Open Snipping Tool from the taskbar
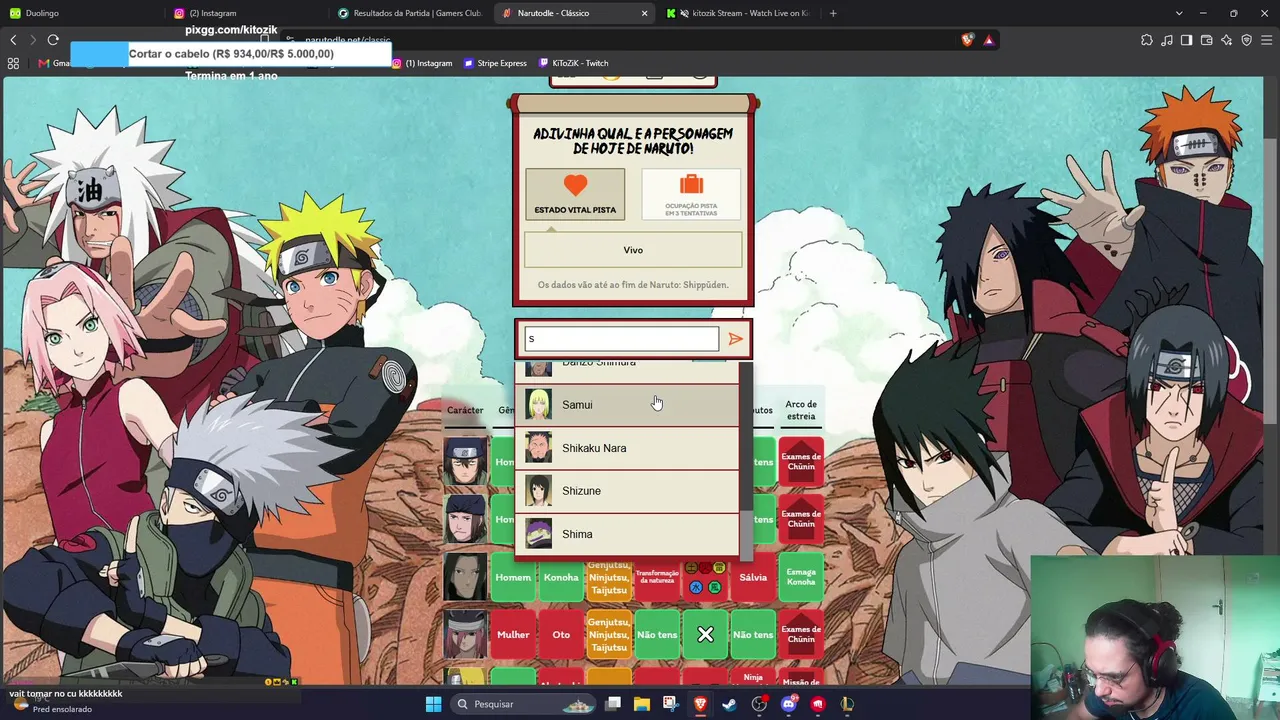This screenshot has height=720, width=1280. click(670, 704)
